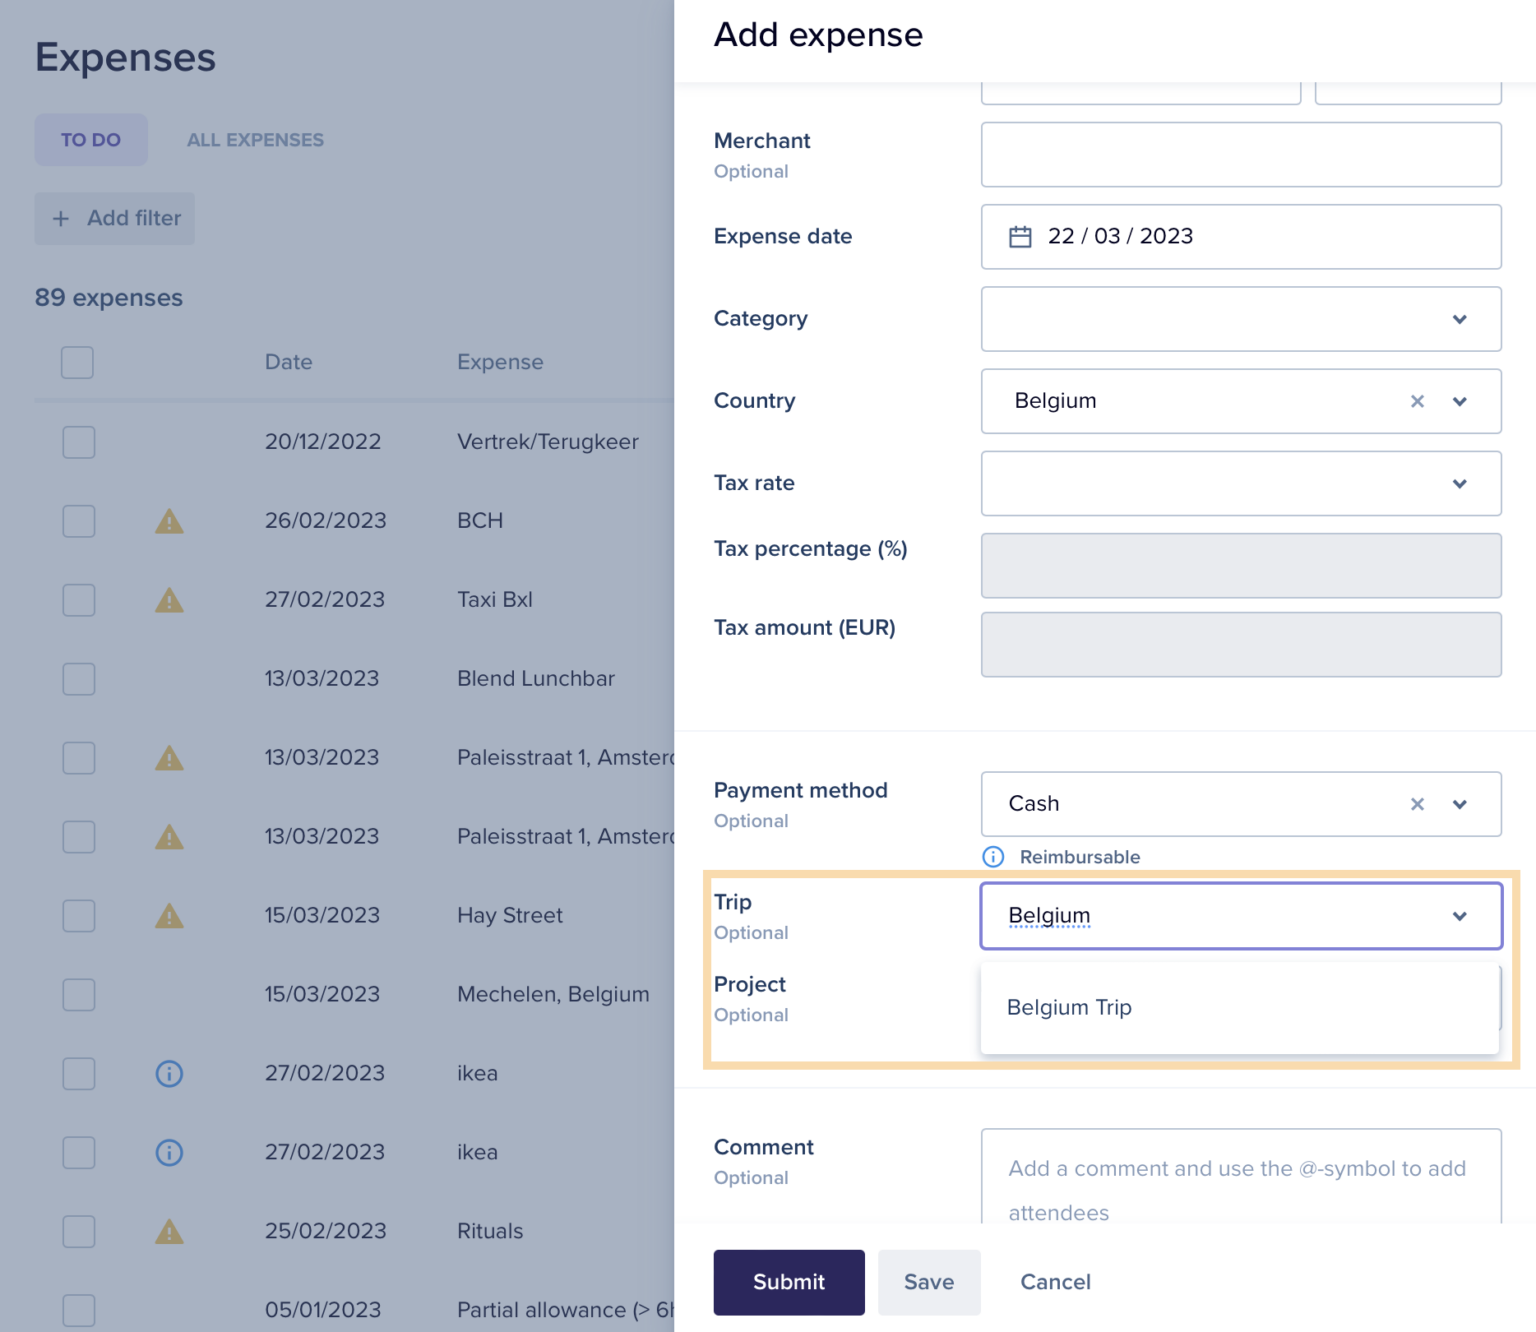This screenshot has width=1536, height=1332.
Task: Open the date picker calendar icon
Action: coord(1020,237)
